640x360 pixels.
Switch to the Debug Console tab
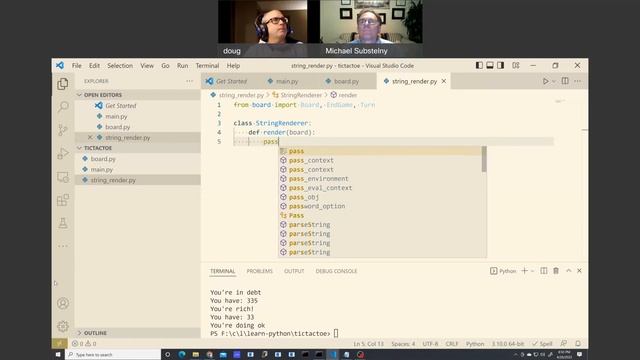[336, 271]
